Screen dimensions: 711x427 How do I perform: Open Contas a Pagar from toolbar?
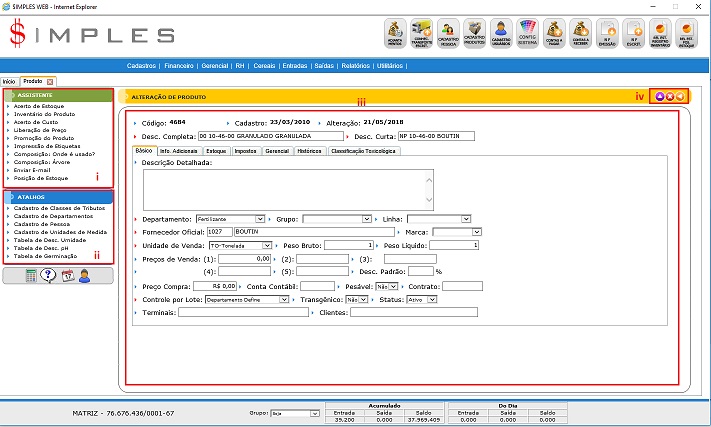tap(556, 34)
